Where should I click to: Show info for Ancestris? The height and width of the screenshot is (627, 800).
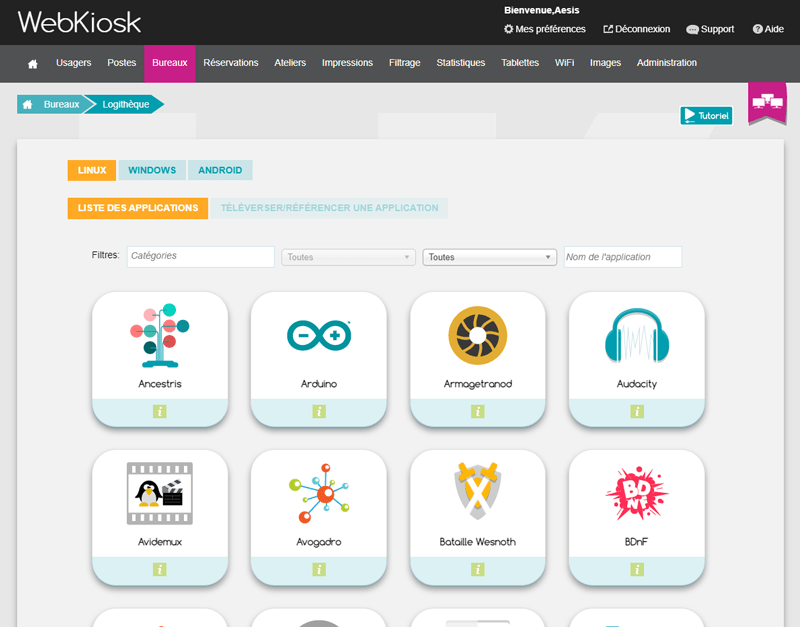click(160, 411)
